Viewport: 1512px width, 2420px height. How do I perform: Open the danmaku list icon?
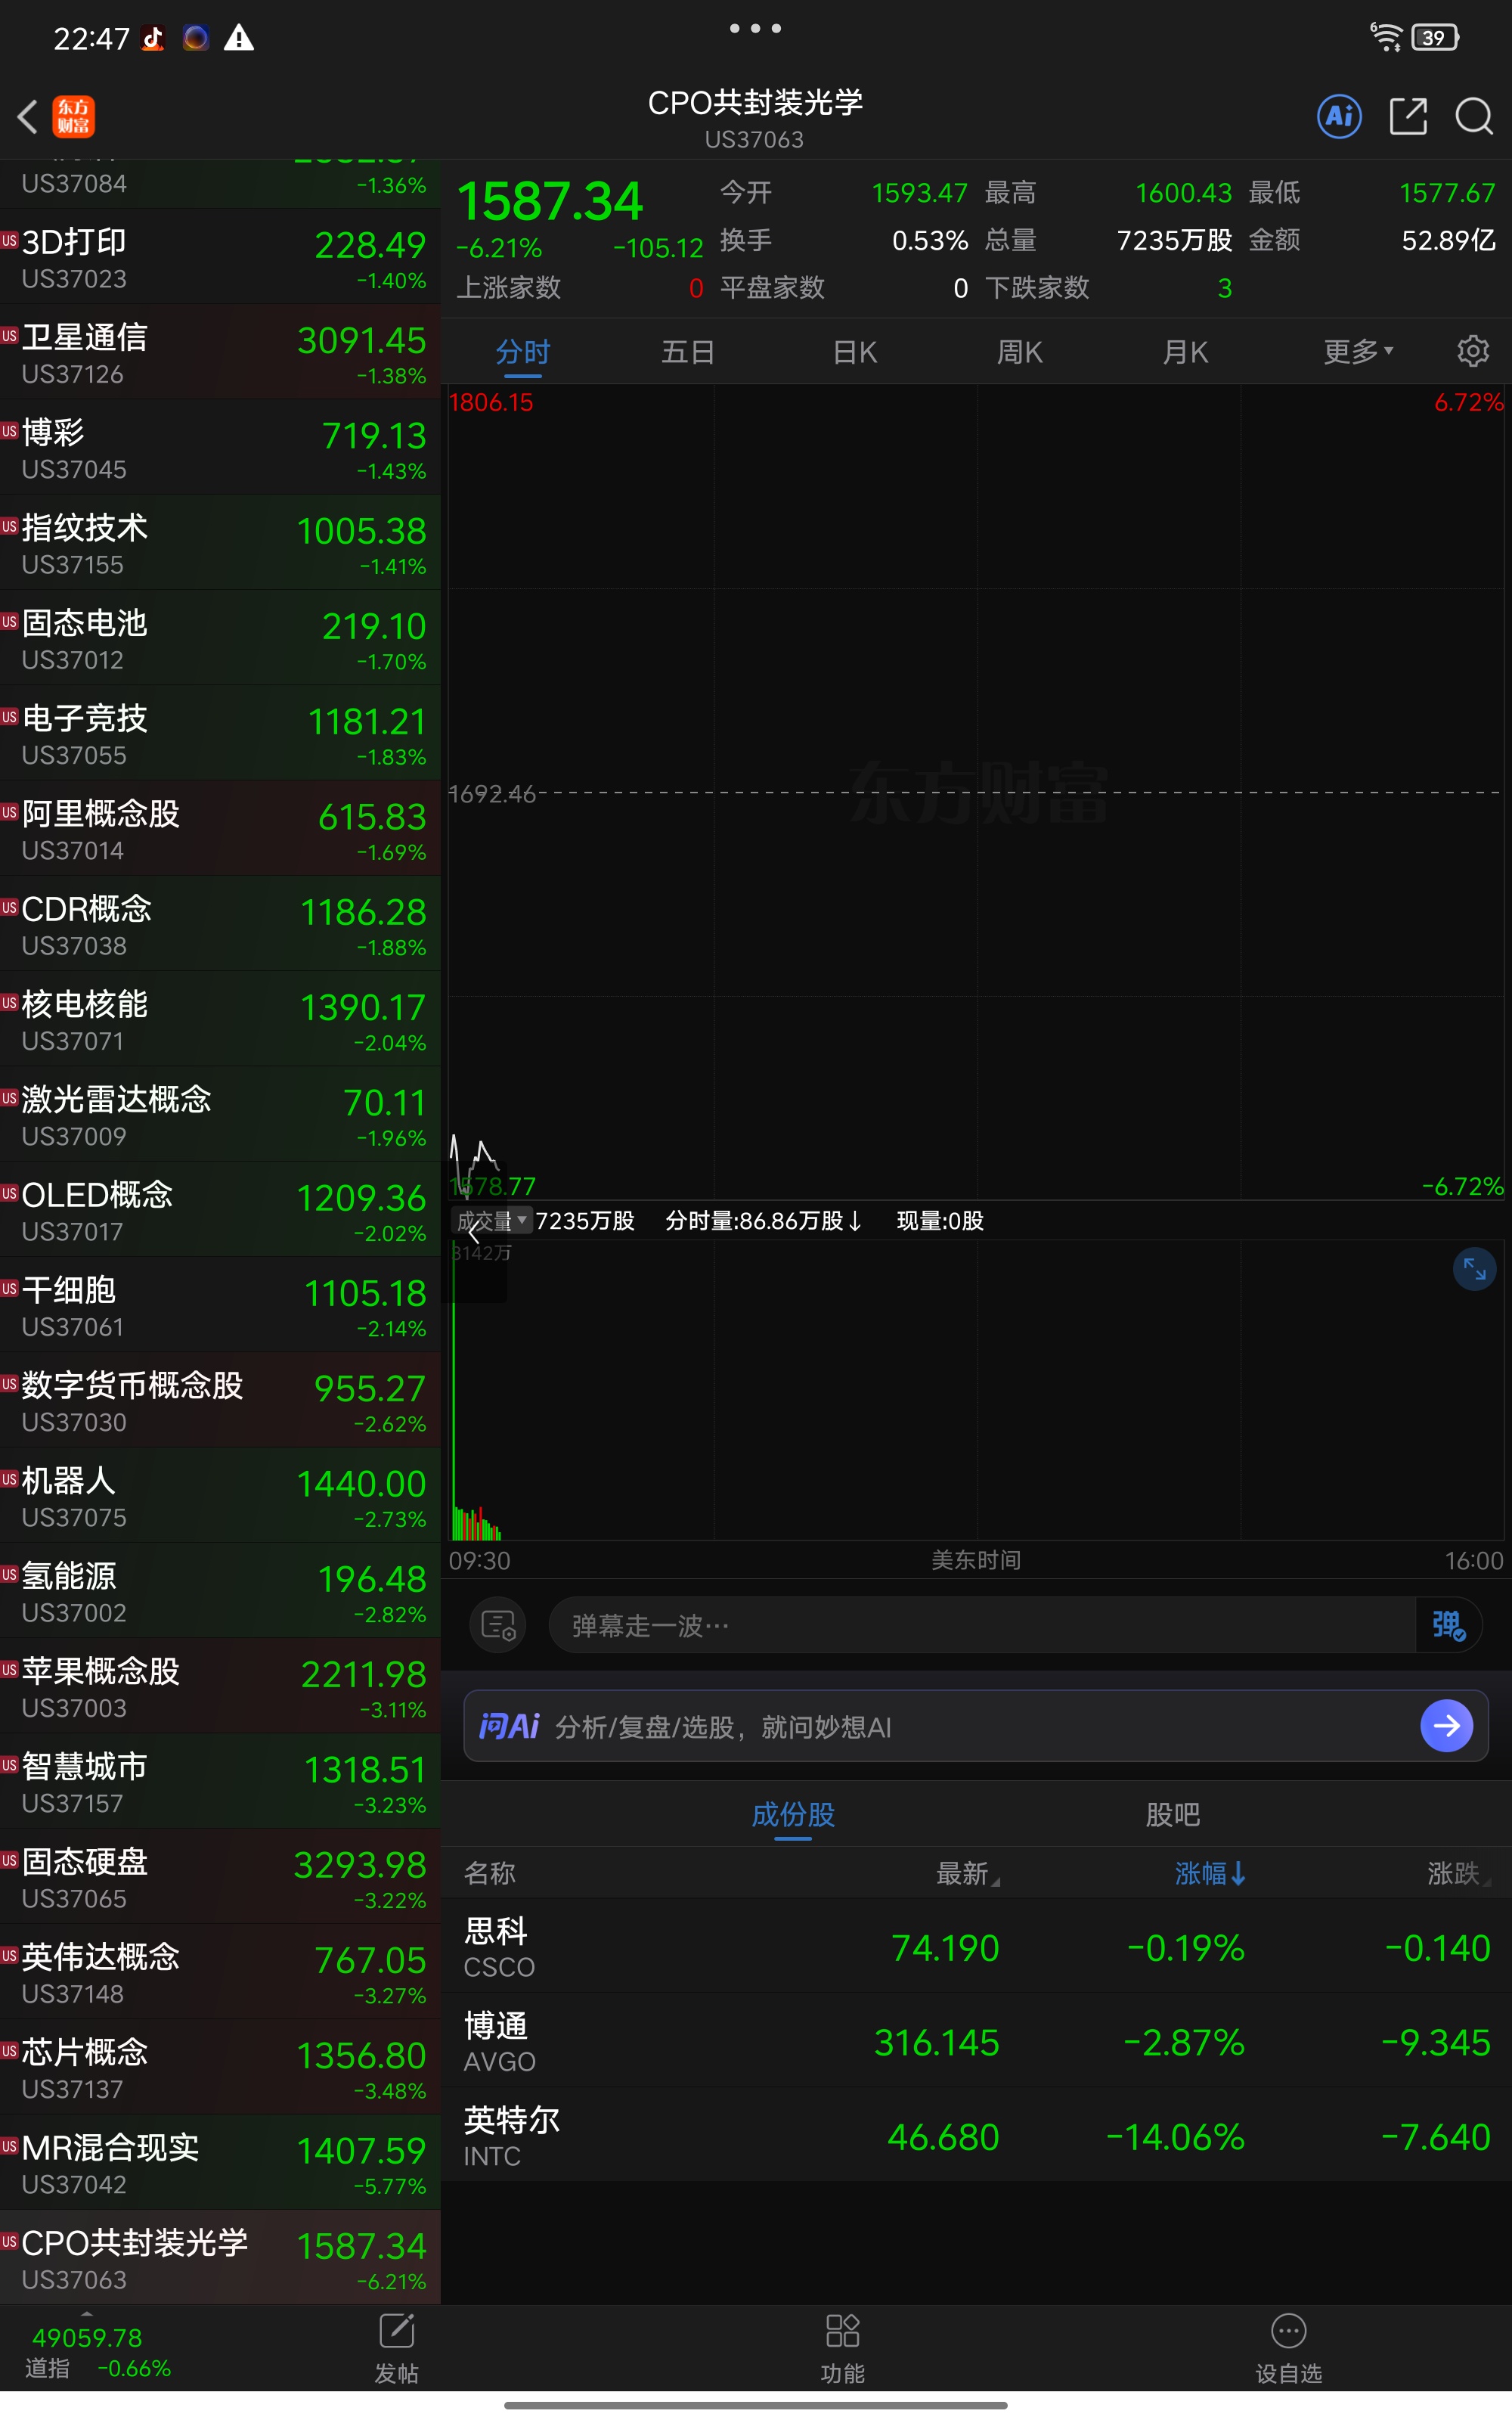pyautogui.click(x=497, y=1625)
